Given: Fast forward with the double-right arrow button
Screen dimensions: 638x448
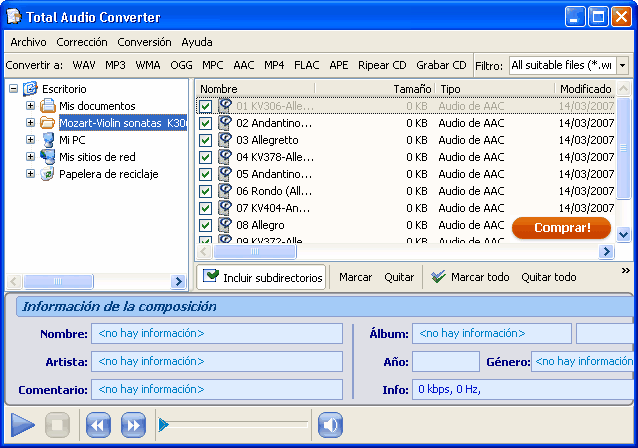Looking at the screenshot, I should pyautogui.click(x=133, y=425).
